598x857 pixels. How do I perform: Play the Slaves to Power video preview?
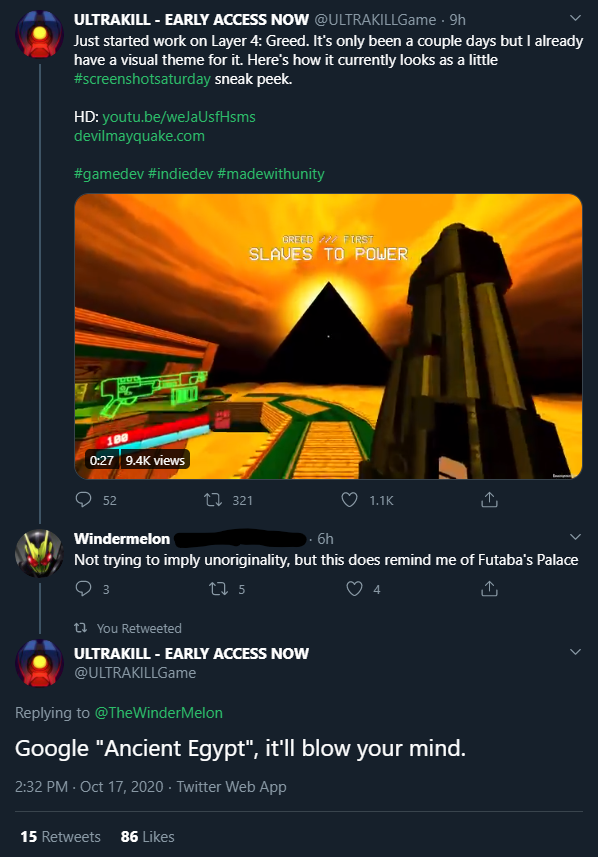tap(328, 337)
